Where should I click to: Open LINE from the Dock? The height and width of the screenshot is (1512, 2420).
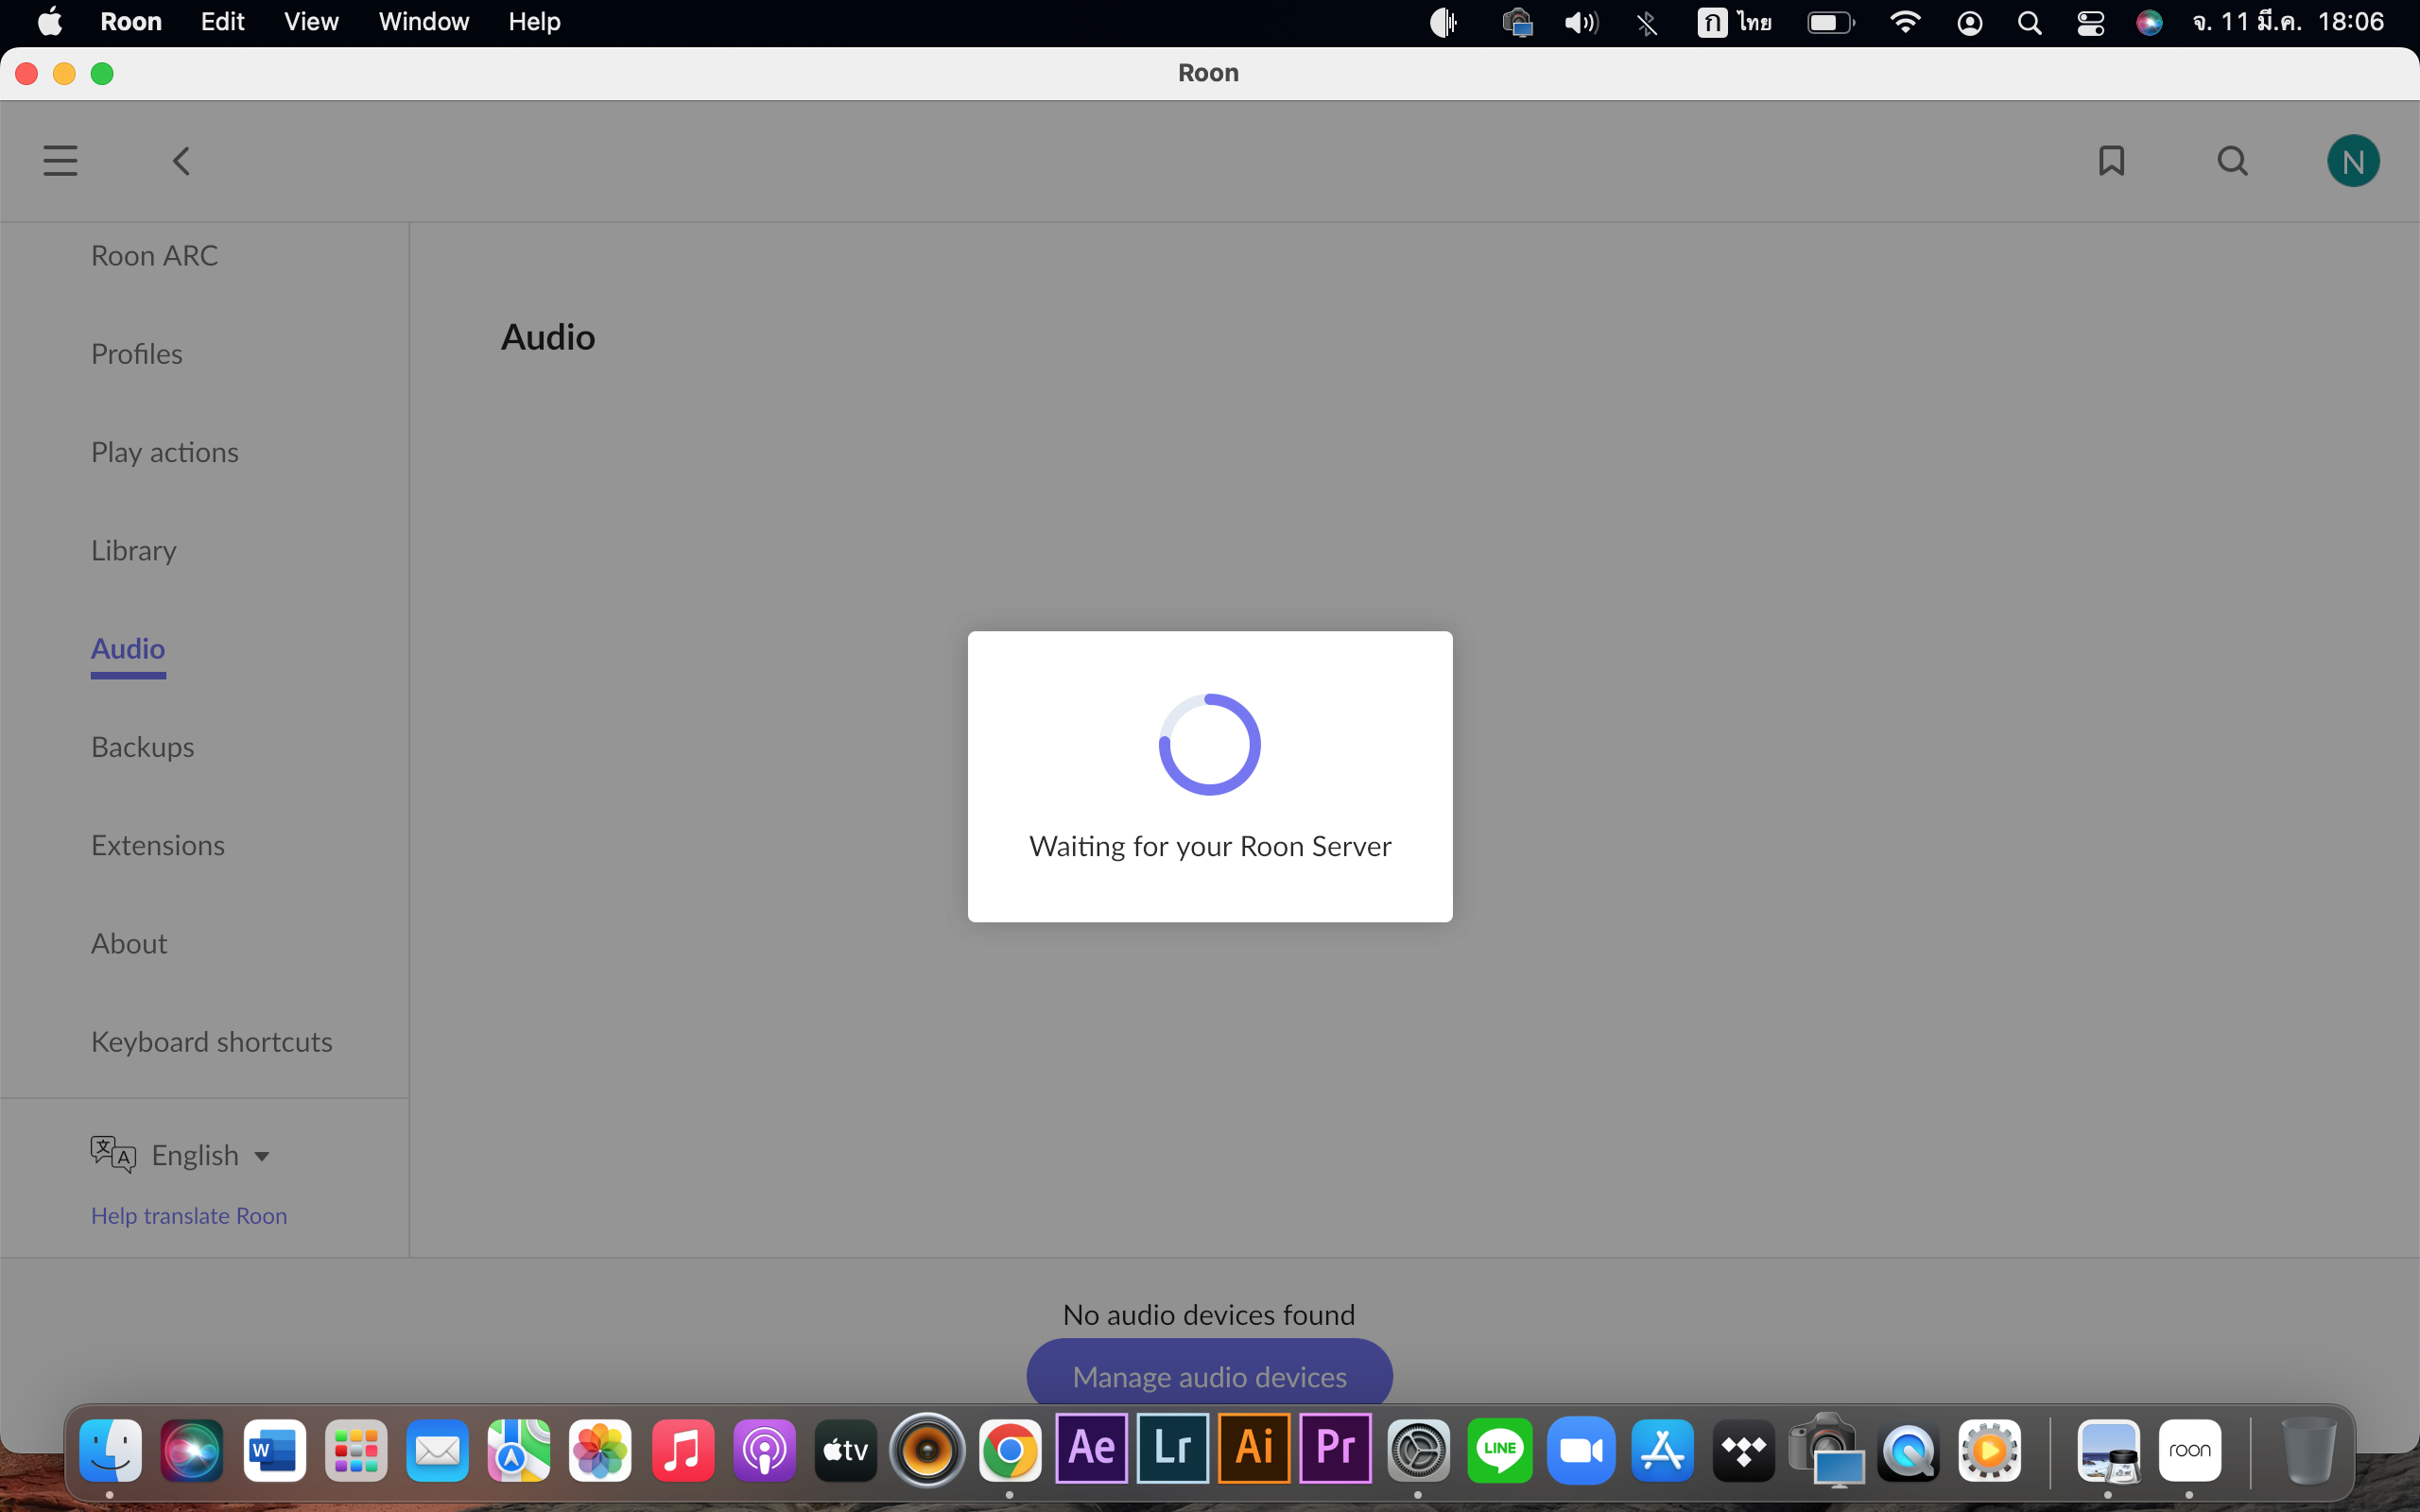(1499, 1450)
